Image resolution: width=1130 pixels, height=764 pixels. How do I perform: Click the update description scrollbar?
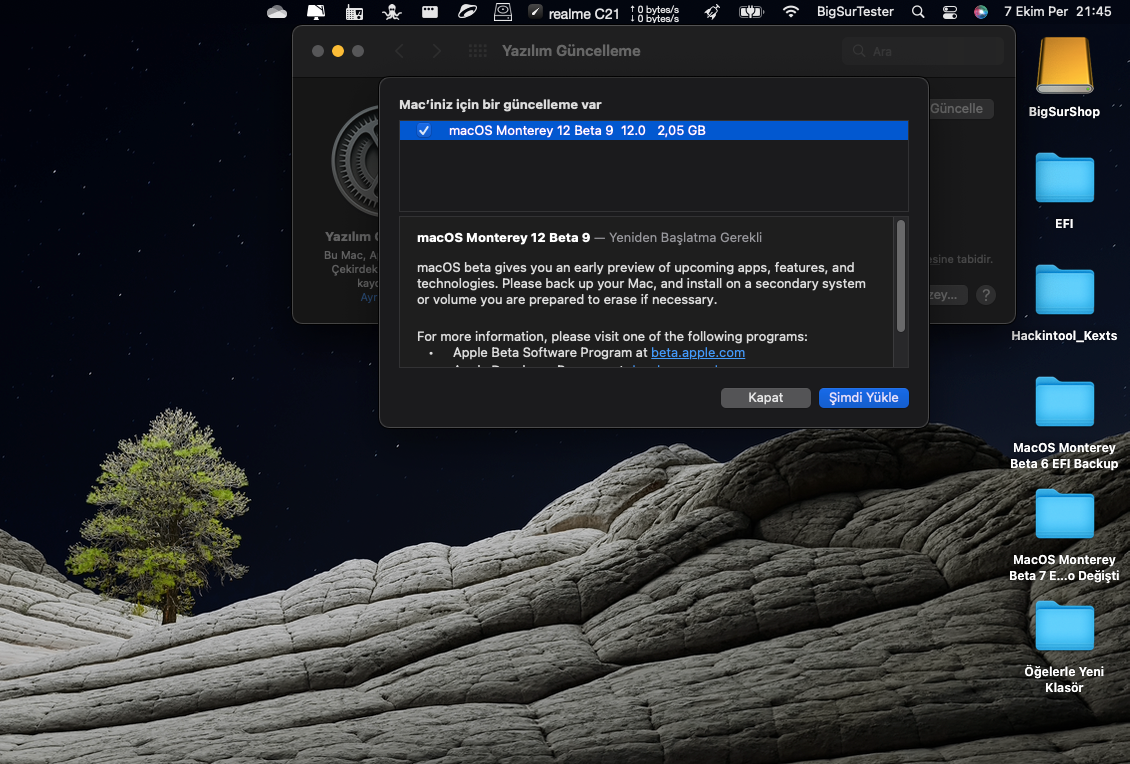[x=901, y=276]
